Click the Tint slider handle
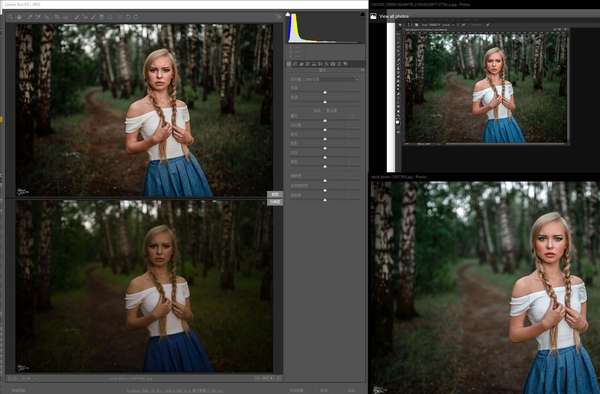 [x=325, y=102]
